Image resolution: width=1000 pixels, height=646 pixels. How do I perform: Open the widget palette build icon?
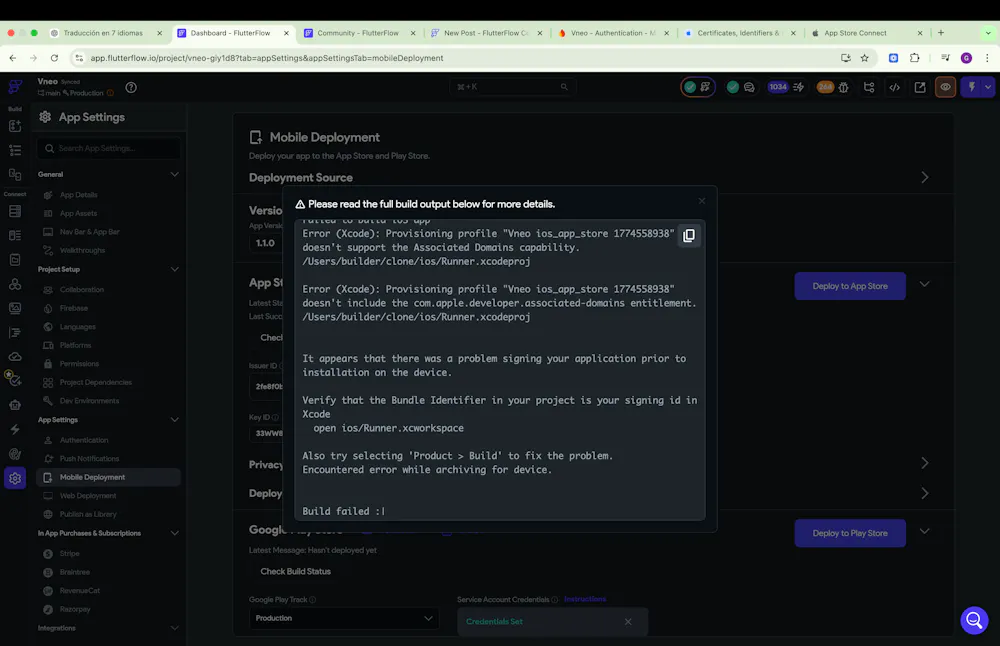pos(15,126)
